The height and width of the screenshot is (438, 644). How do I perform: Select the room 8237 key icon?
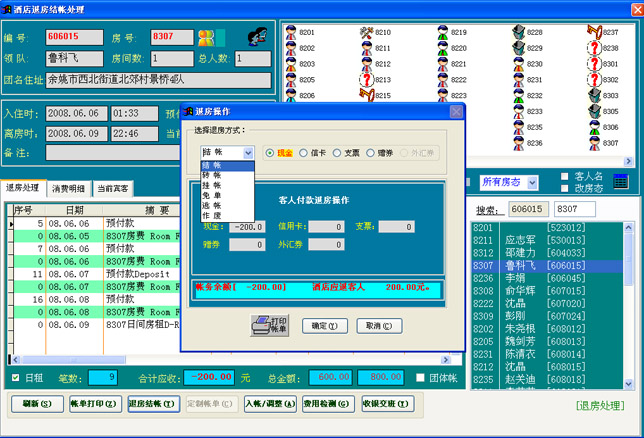[594, 33]
